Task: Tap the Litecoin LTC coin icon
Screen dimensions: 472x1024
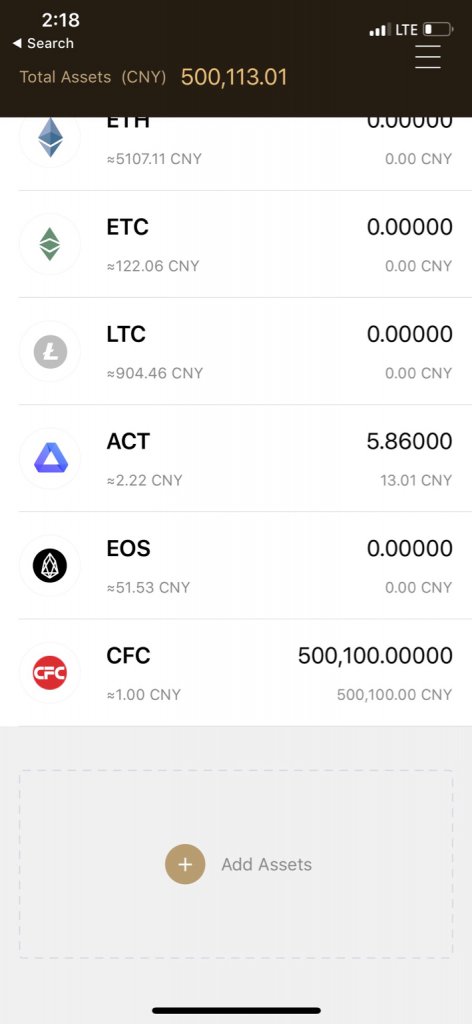Action: coord(50,351)
